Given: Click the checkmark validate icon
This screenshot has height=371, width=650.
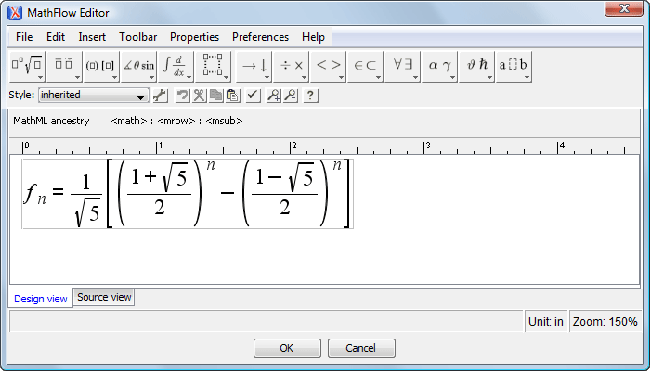Looking at the screenshot, I should [x=252, y=96].
